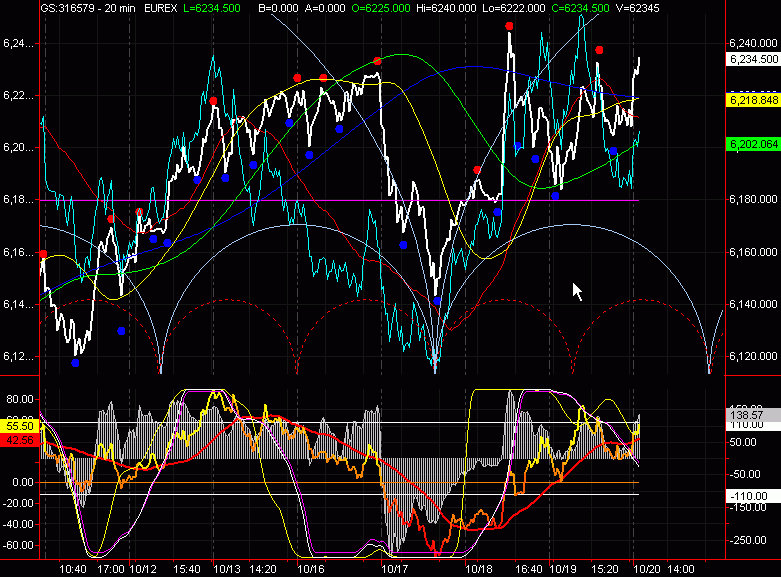Click the V=62345 volume value

pyautogui.click(x=638, y=8)
